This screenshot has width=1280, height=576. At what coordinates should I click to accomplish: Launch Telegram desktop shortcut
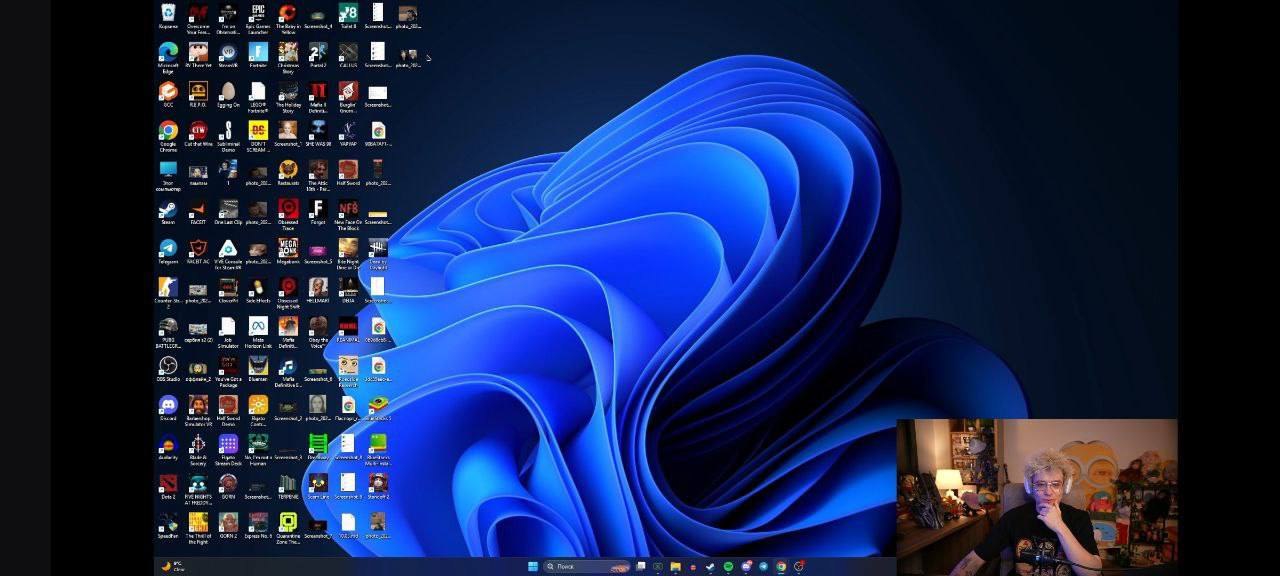168,248
